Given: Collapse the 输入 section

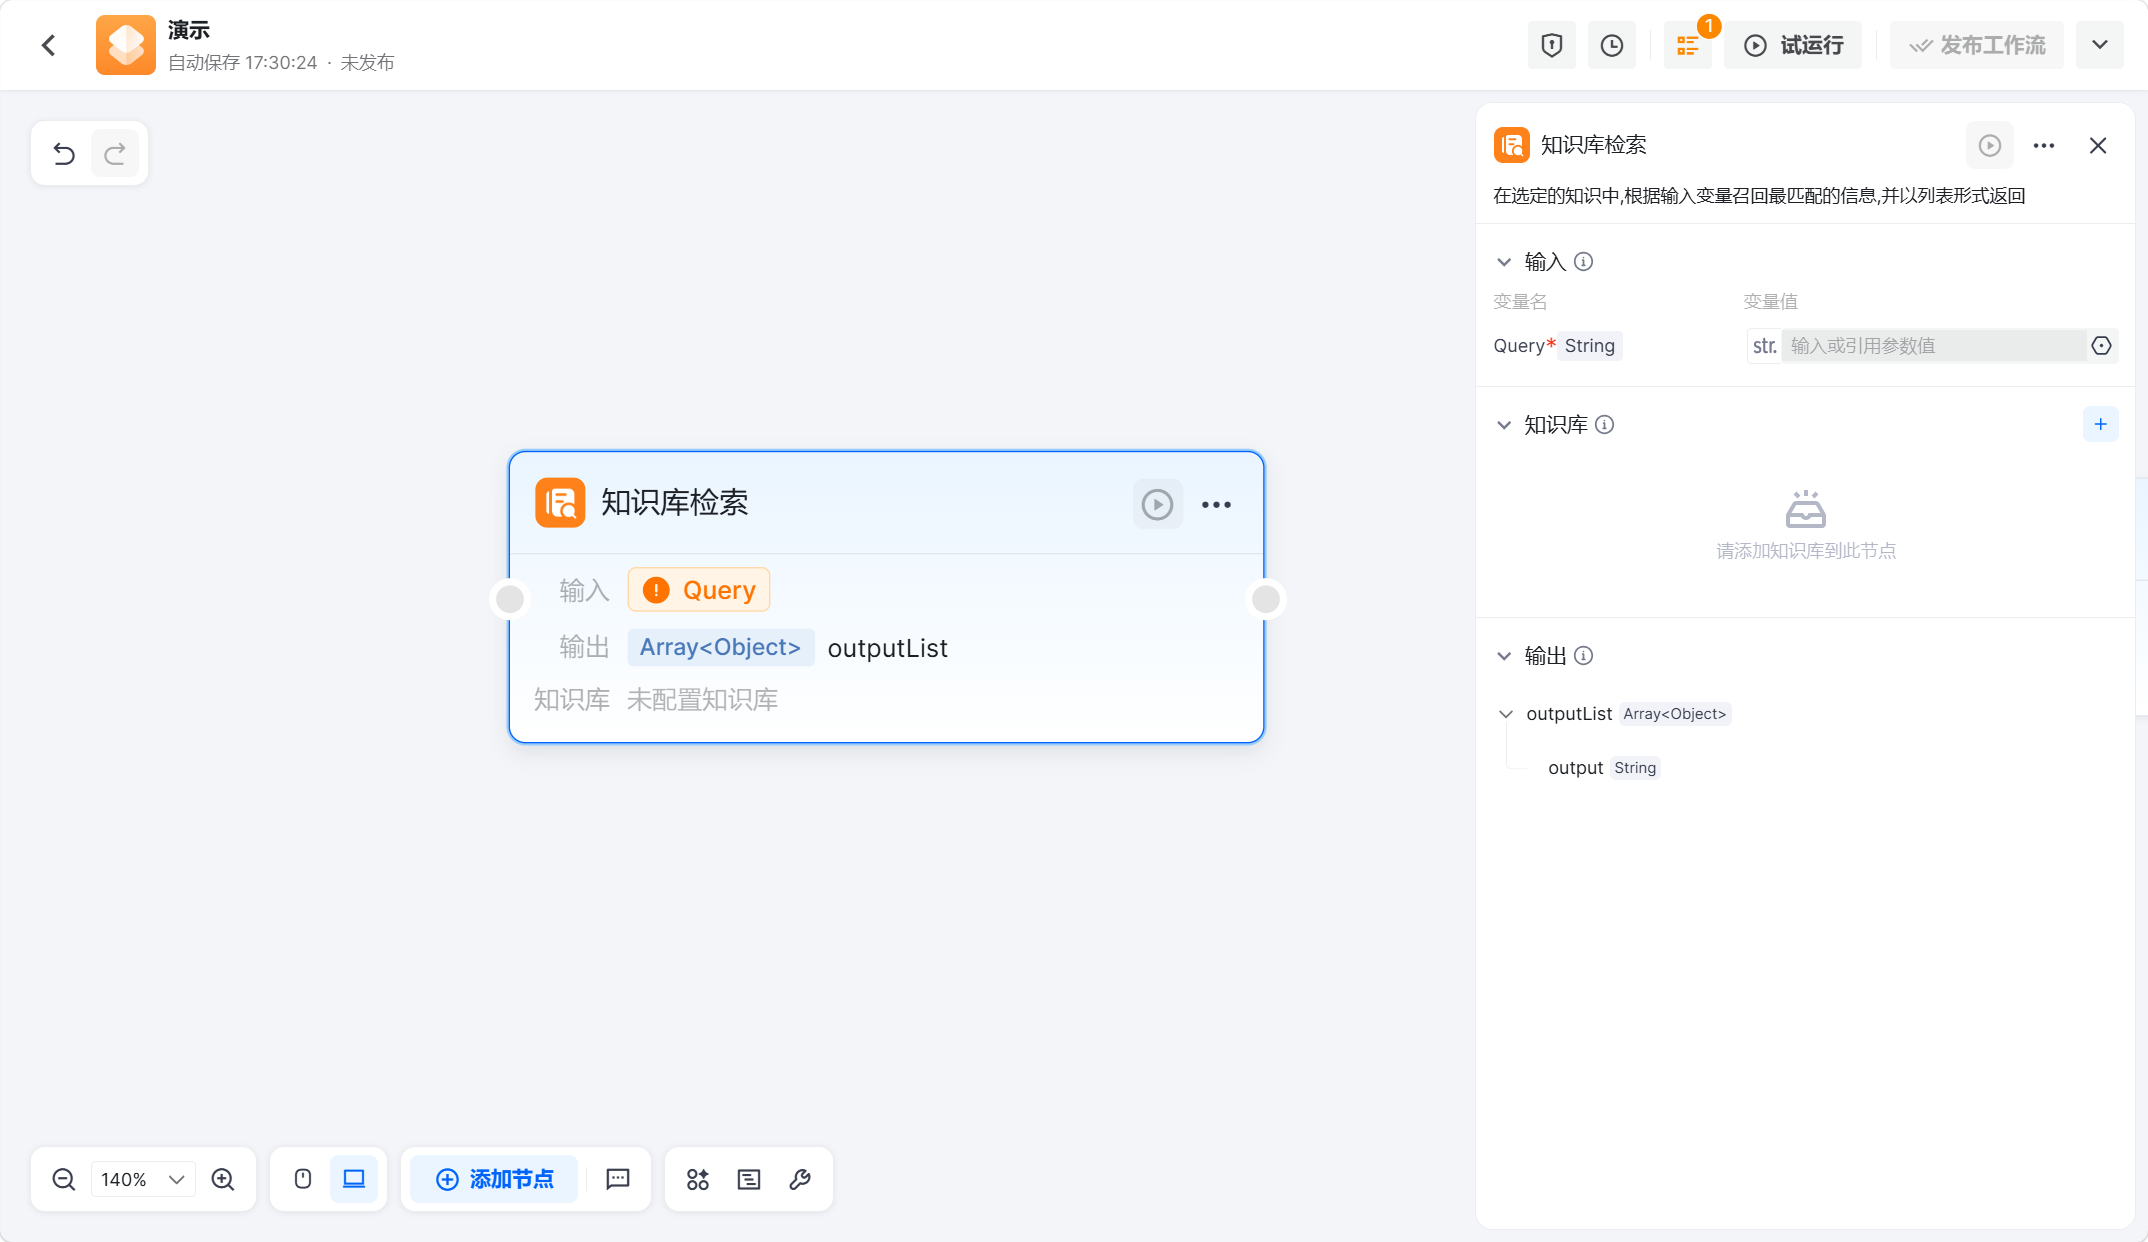Looking at the screenshot, I should click(x=1504, y=262).
